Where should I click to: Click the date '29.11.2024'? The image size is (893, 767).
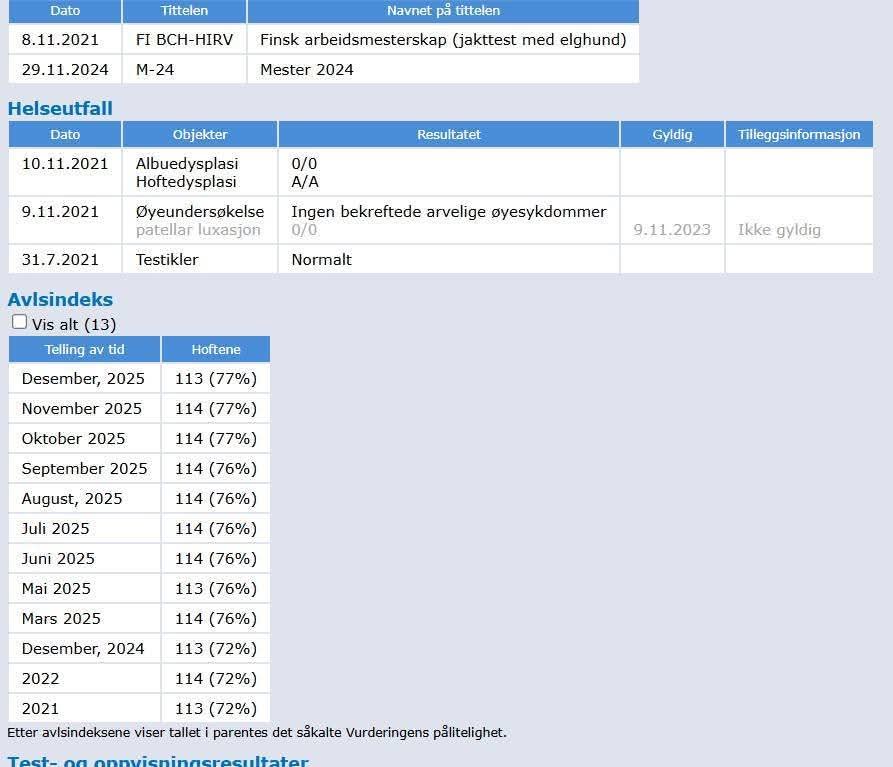[x=65, y=69]
